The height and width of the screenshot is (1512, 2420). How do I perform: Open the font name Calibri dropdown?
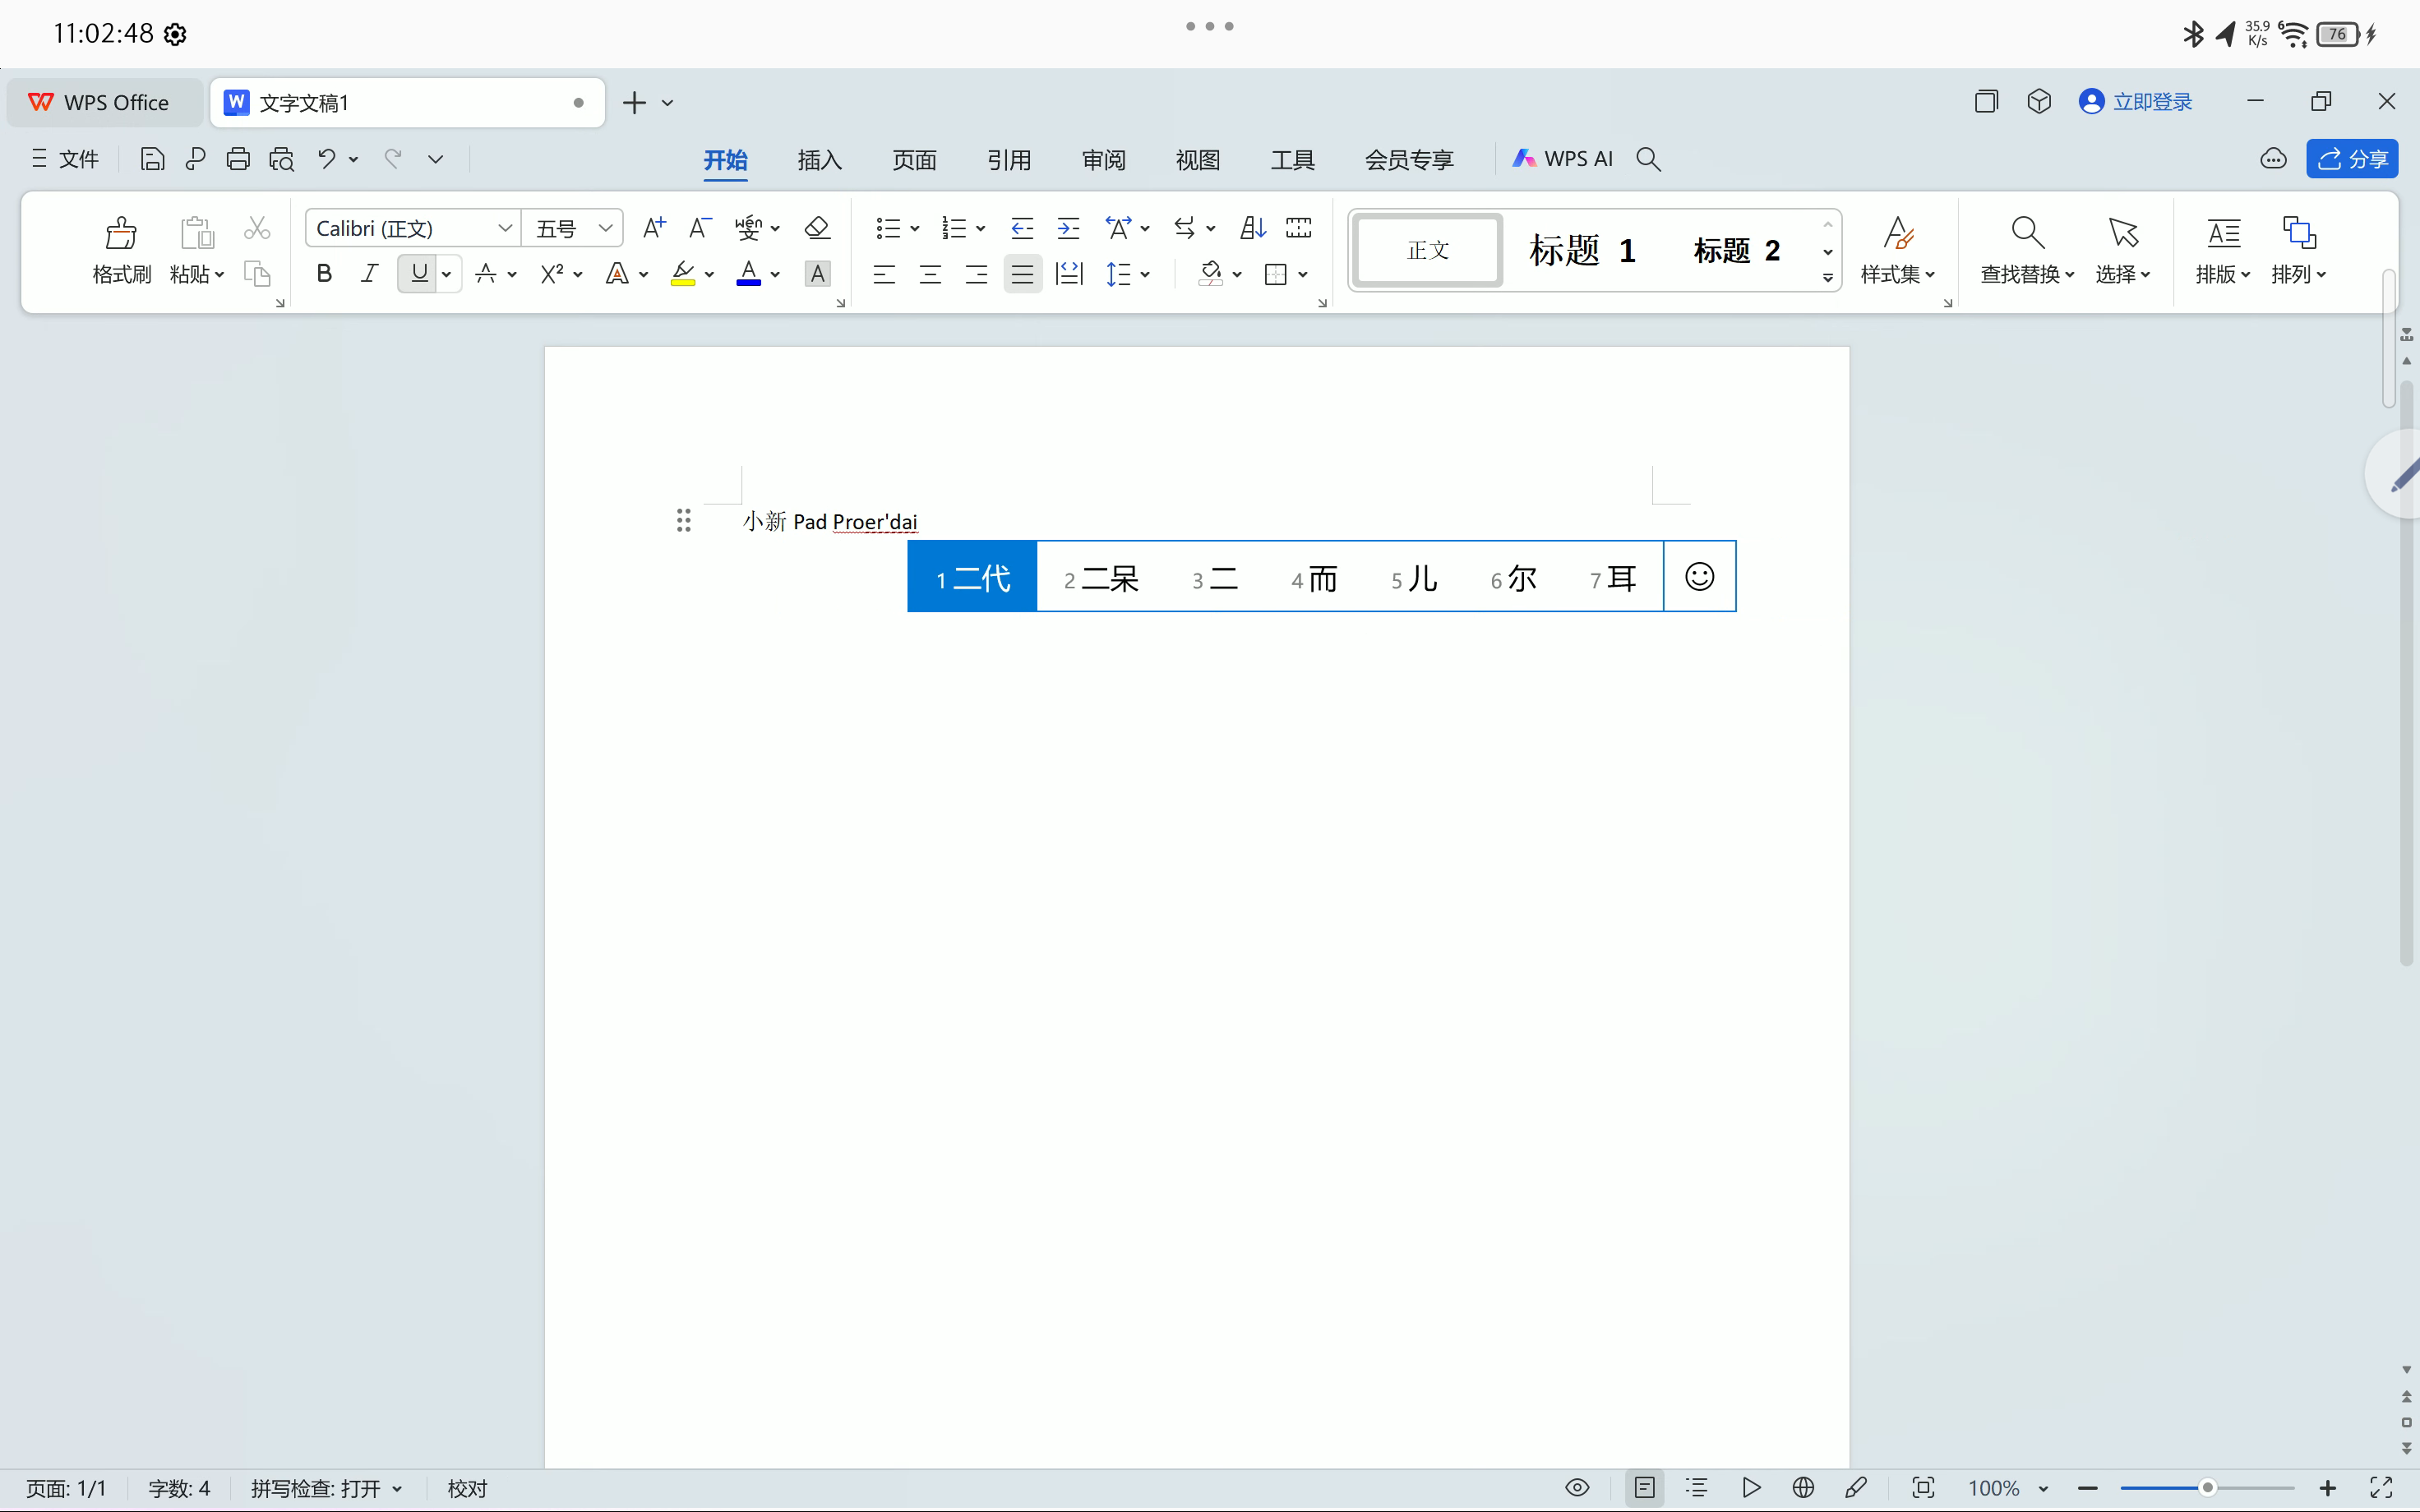point(505,228)
